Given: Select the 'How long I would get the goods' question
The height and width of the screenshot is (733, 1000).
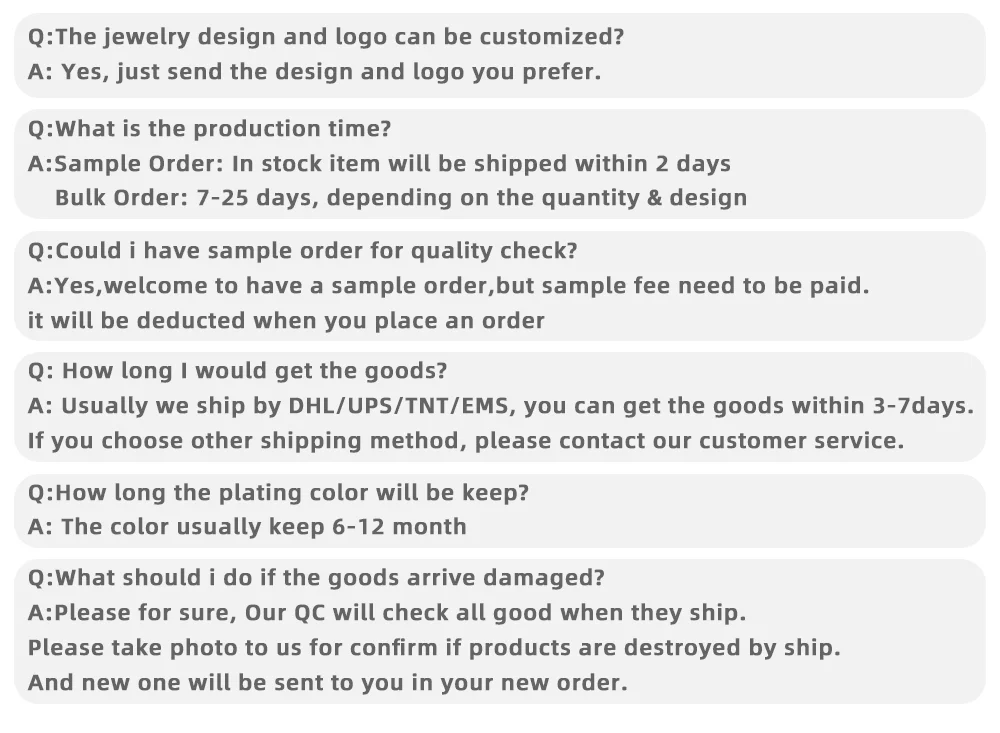Looking at the screenshot, I should (237, 371).
